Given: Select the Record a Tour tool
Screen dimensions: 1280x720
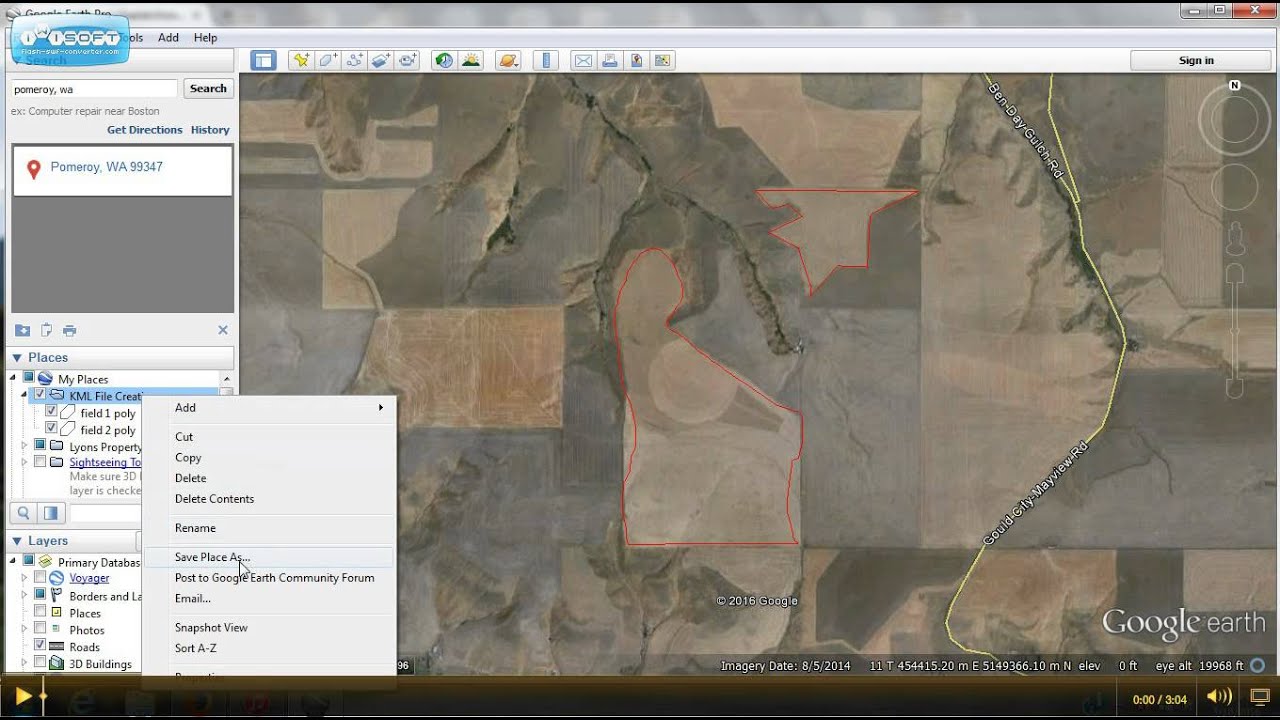Looking at the screenshot, I should [408, 60].
